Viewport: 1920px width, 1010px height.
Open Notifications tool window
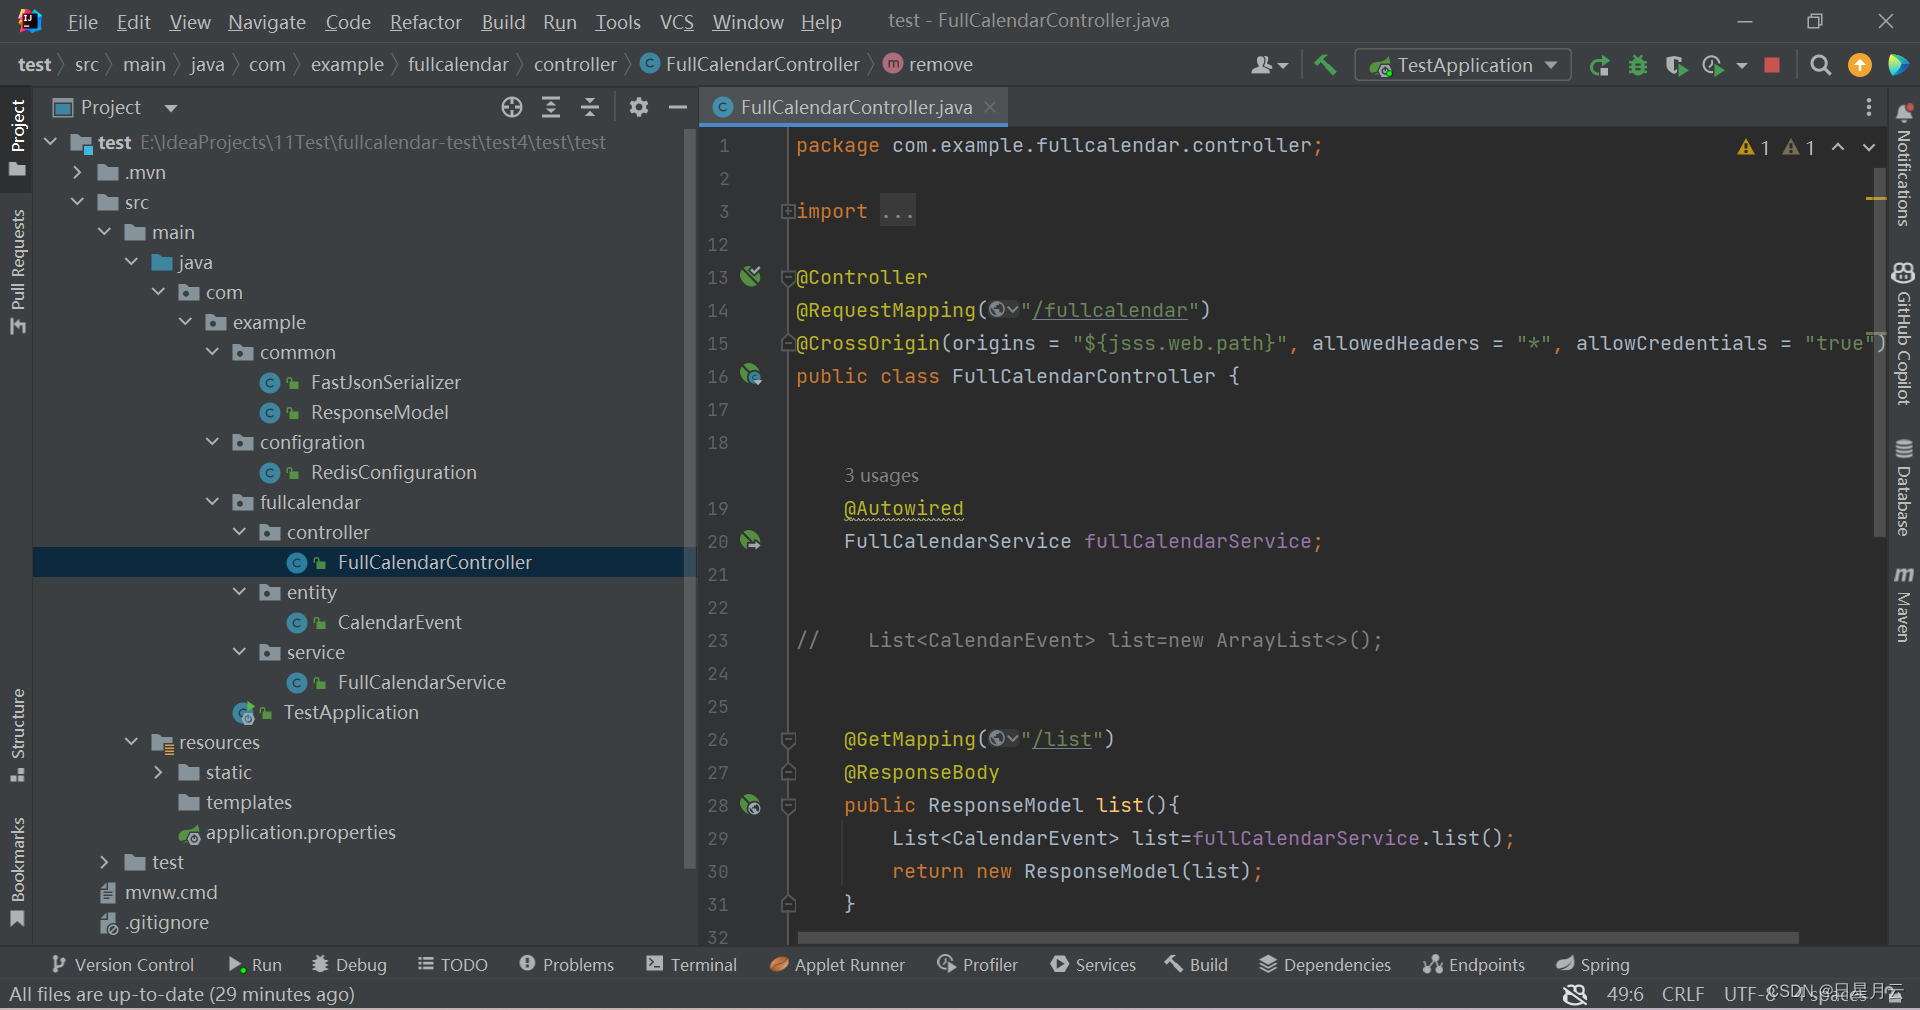click(x=1903, y=165)
